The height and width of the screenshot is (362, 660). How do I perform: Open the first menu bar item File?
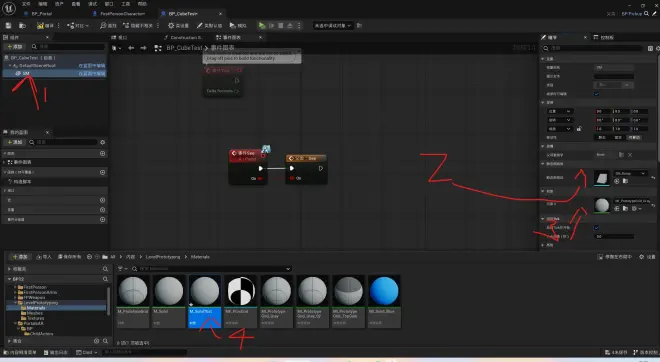pyautogui.click(x=26, y=4)
